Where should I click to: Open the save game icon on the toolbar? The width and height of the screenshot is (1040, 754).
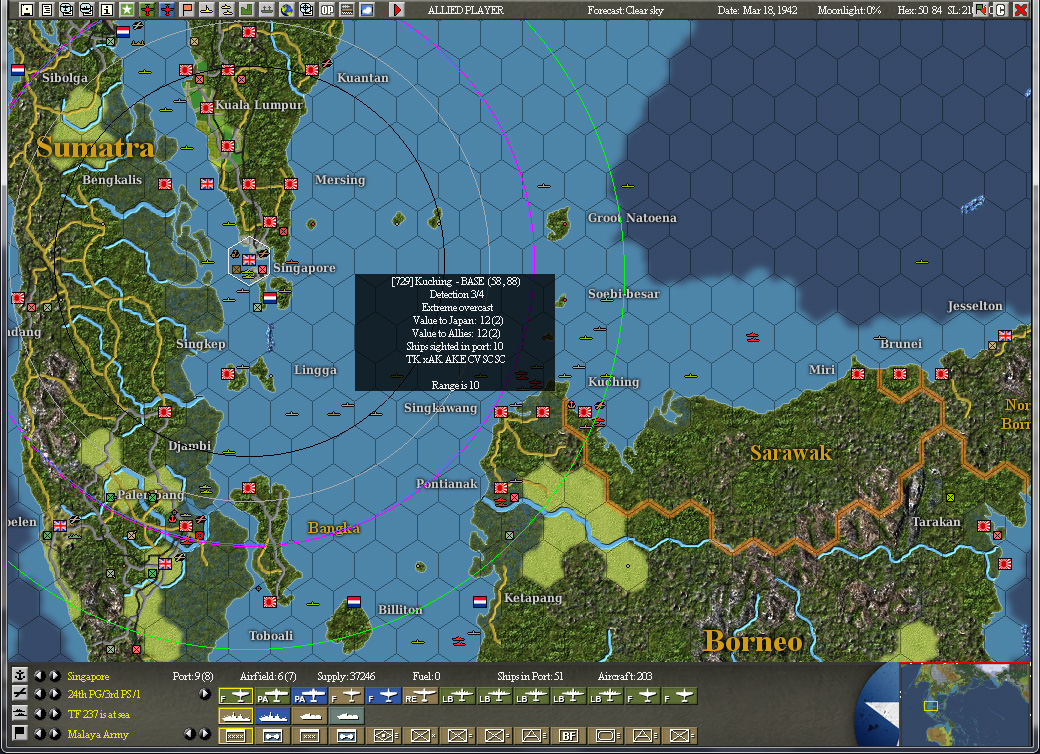[27, 9]
